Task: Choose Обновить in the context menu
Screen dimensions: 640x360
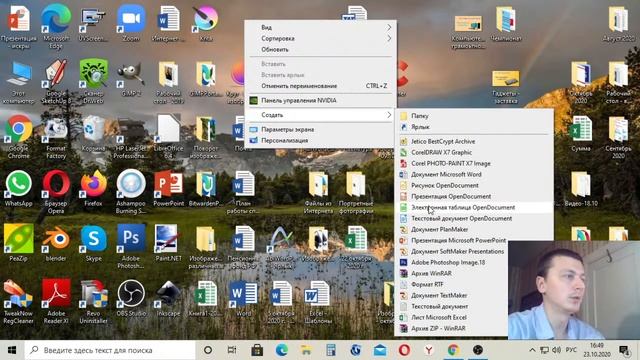Action: 320,49
